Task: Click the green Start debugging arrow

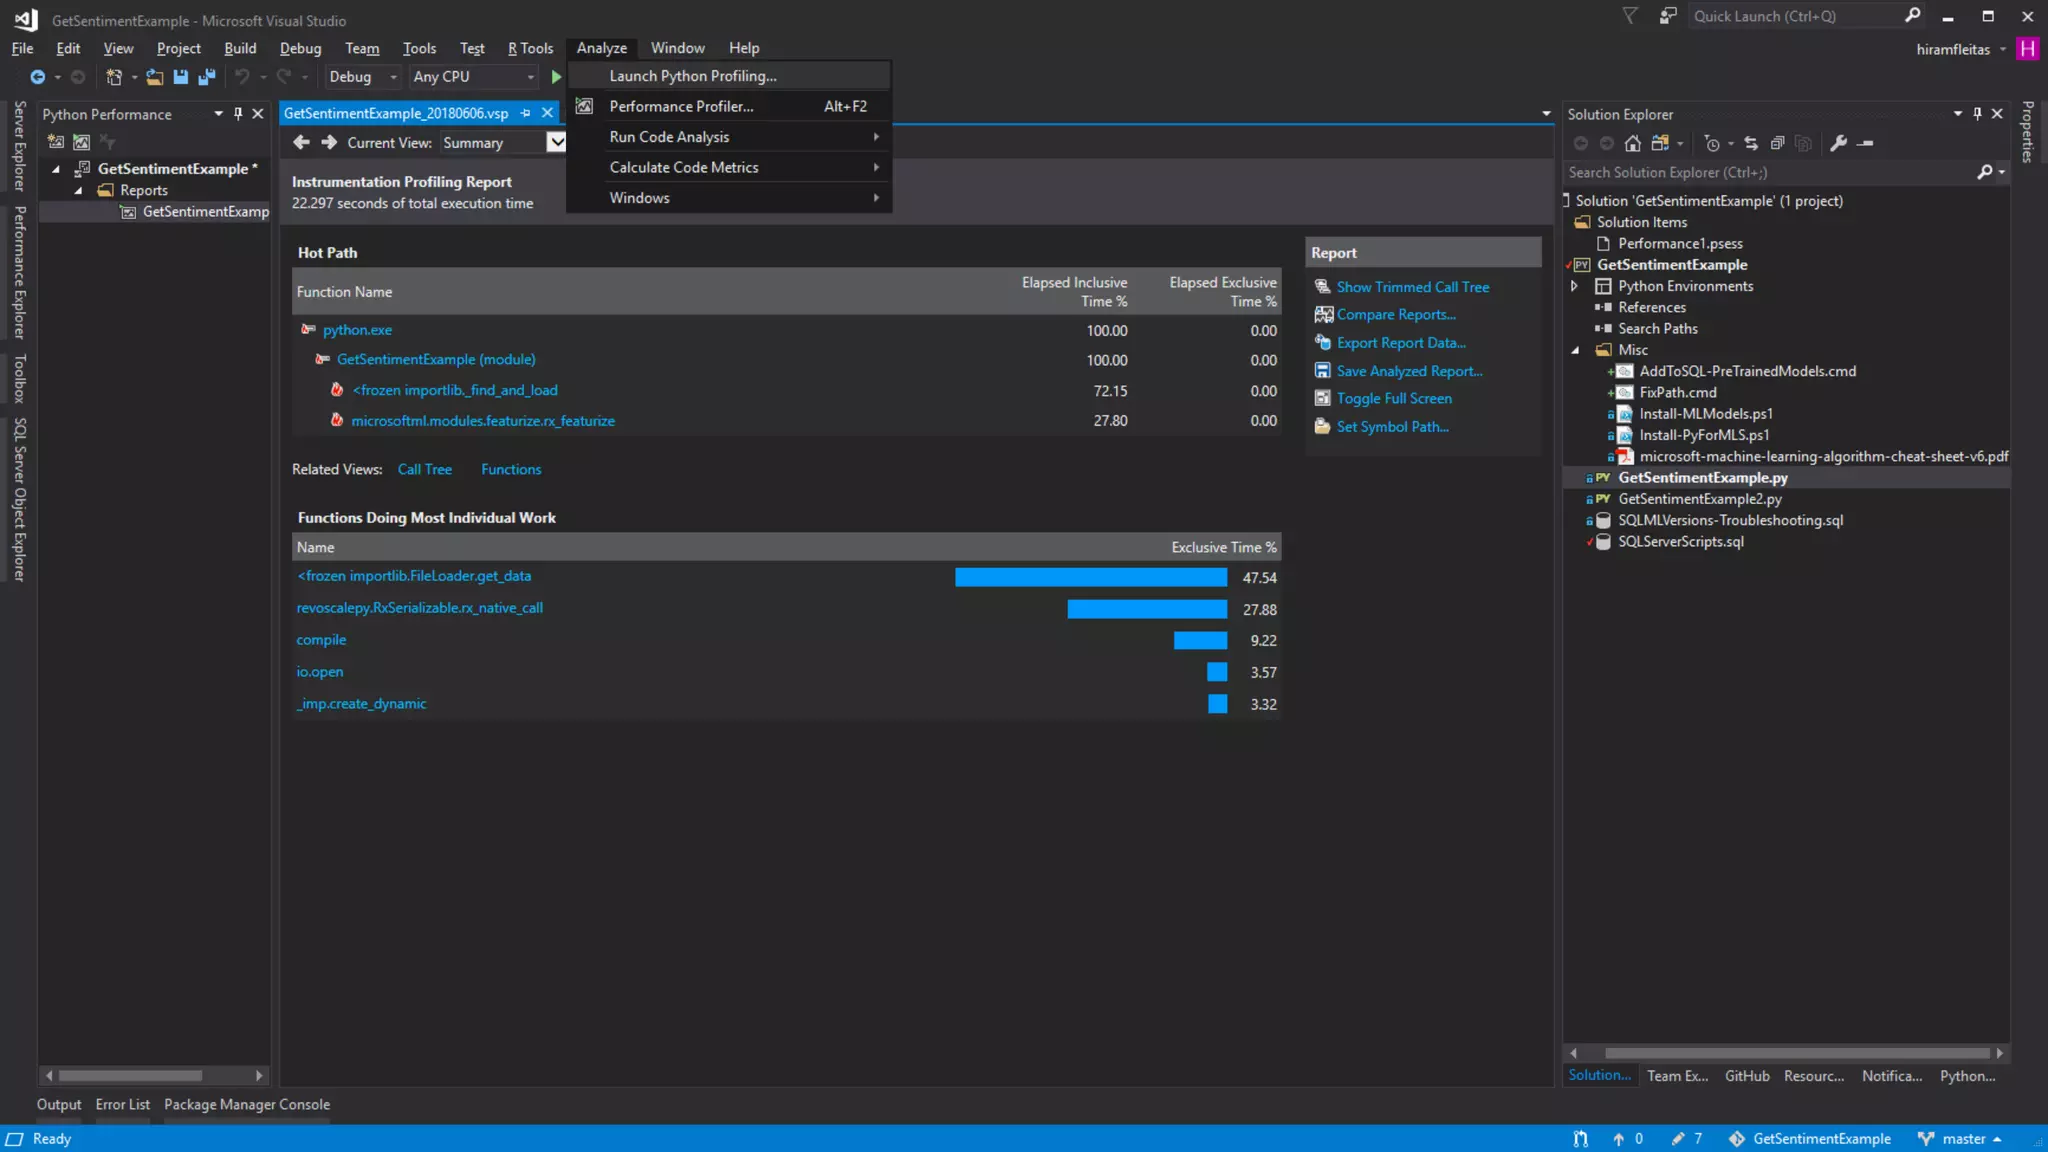Action: click(x=556, y=77)
